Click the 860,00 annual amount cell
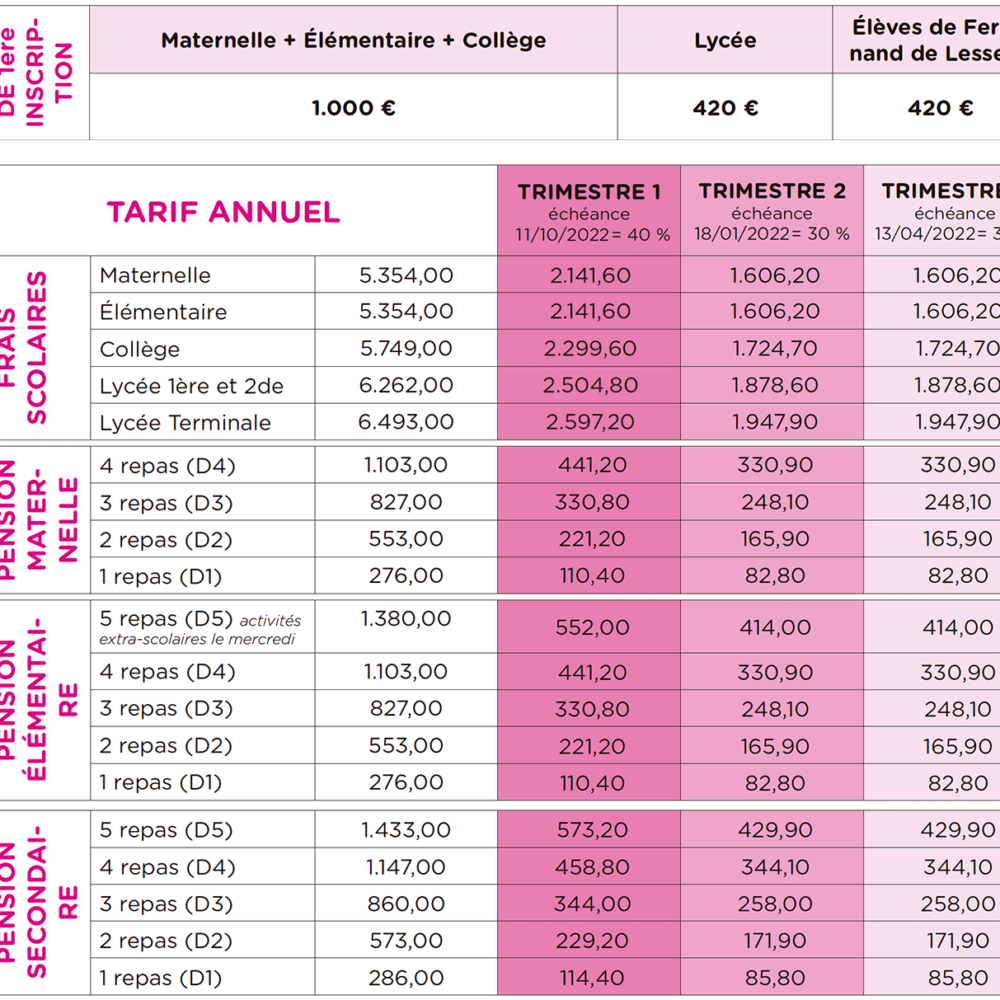 click(x=405, y=904)
